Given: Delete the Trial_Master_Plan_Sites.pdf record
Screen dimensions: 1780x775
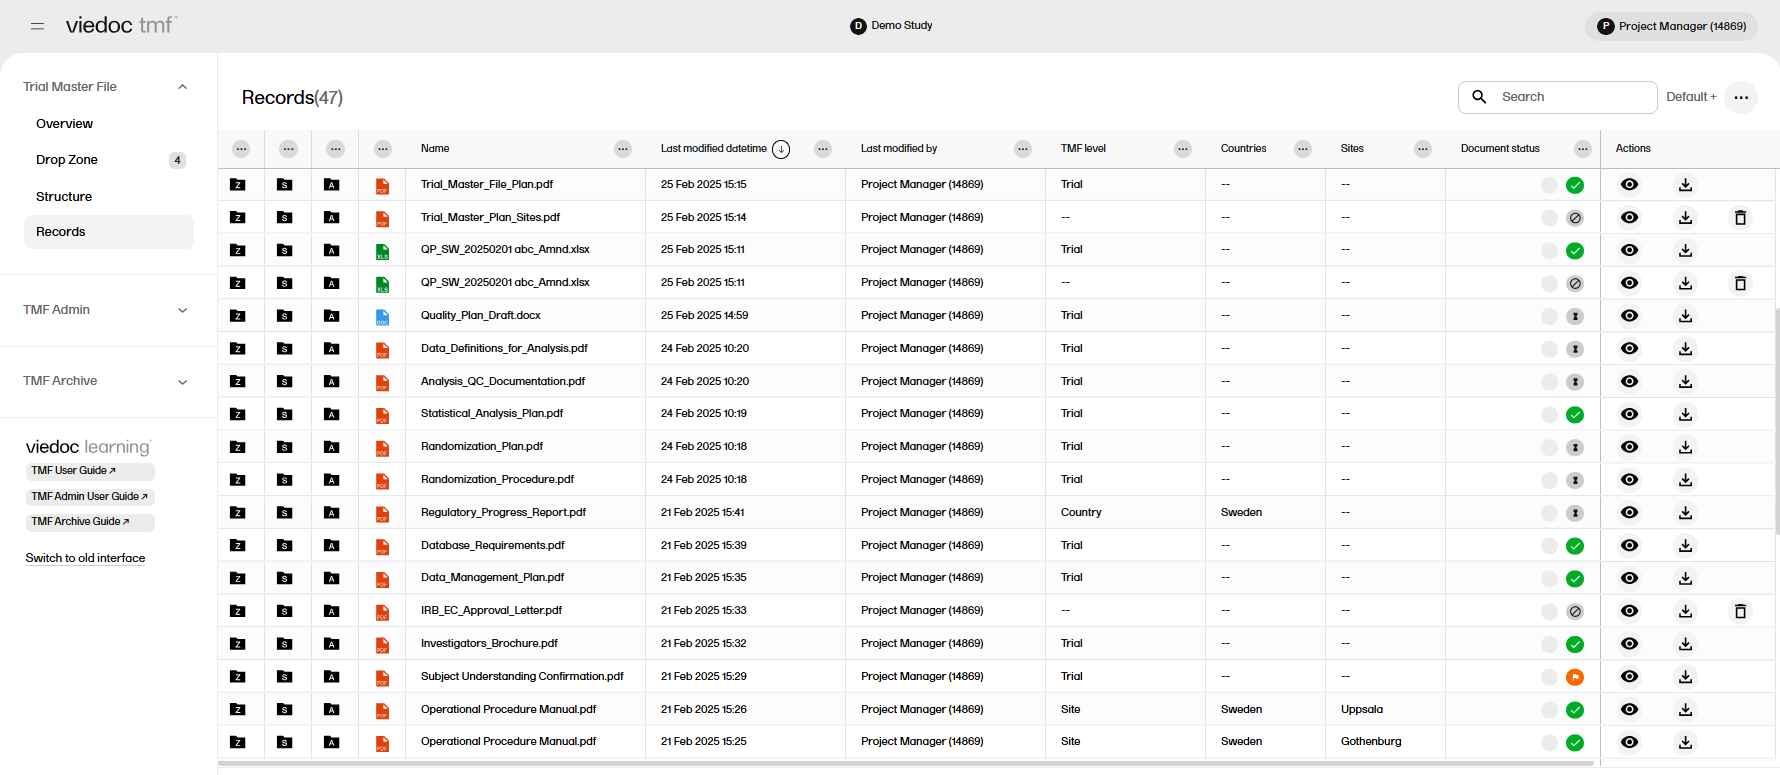Looking at the screenshot, I should (x=1740, y=218).
